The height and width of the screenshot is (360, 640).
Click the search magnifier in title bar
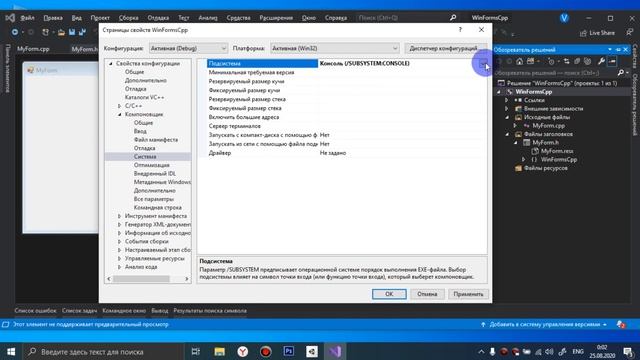pyautogui.click(x=453, y=18)
